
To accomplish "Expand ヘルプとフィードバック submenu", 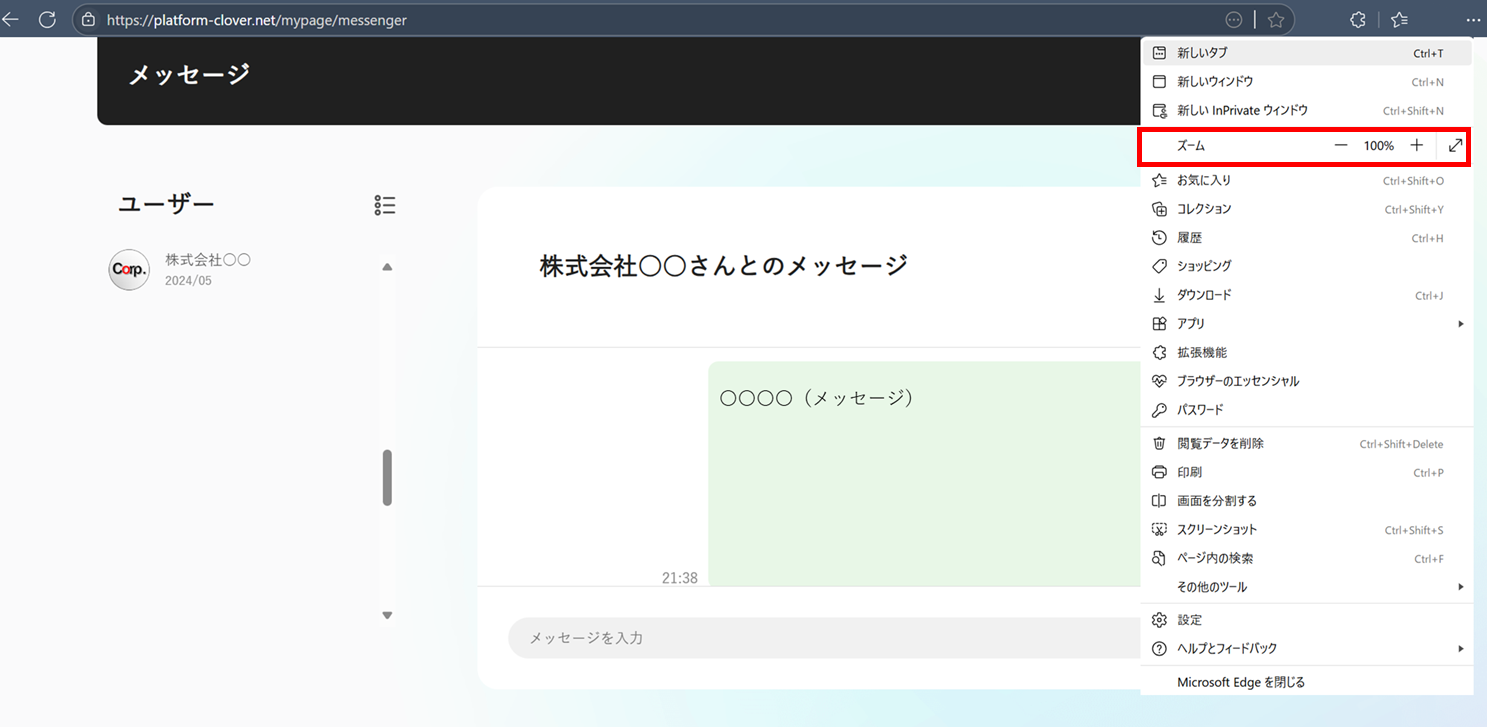I will click(1306, 649).
